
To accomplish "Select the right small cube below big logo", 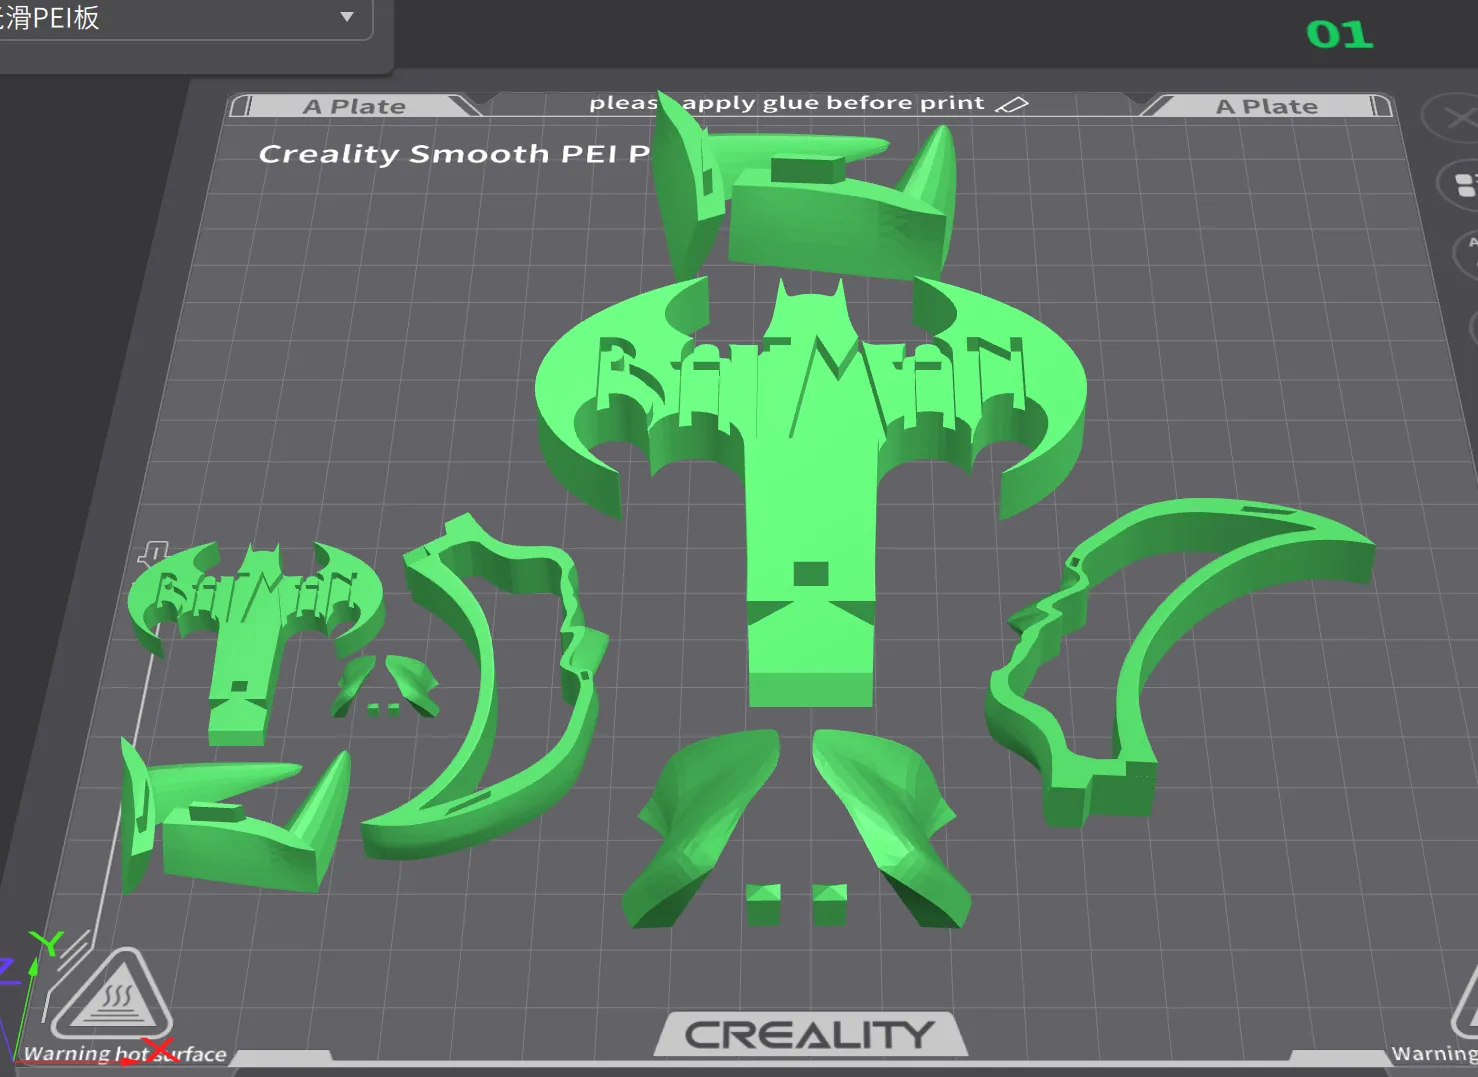I will [x=830, y=904].
